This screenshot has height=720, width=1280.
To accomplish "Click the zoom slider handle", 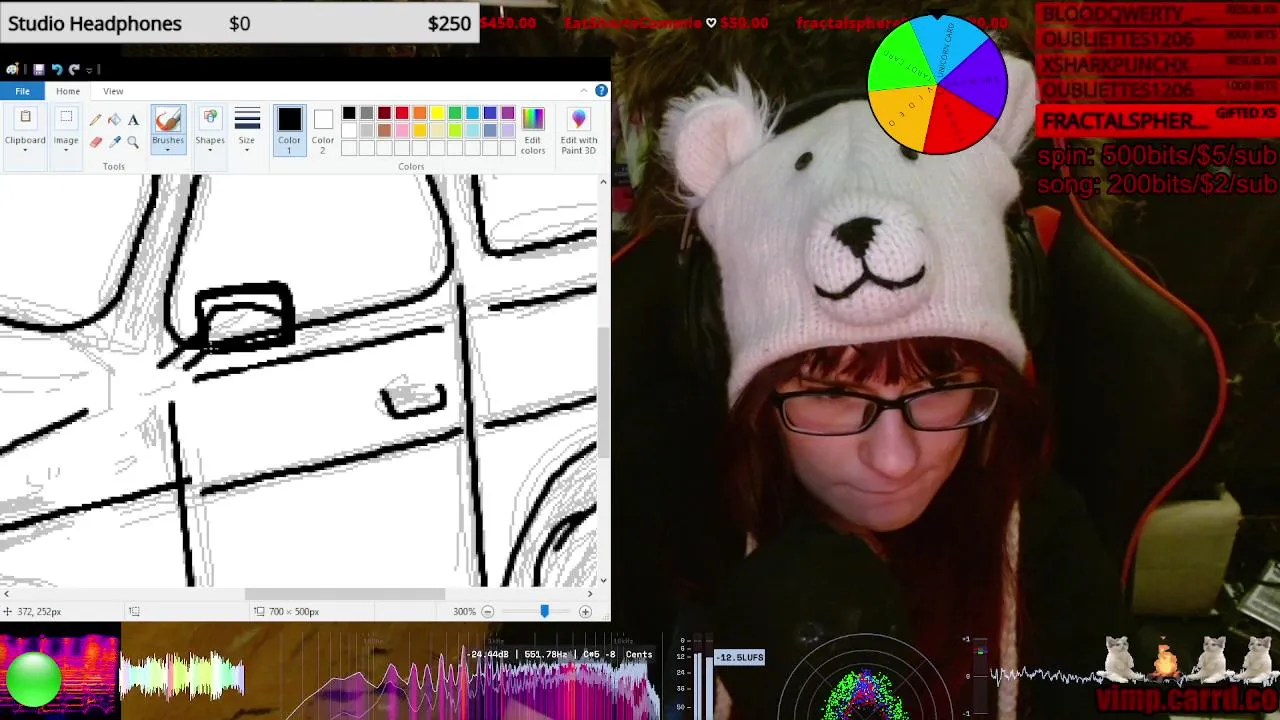I will (x=544, y=611).
